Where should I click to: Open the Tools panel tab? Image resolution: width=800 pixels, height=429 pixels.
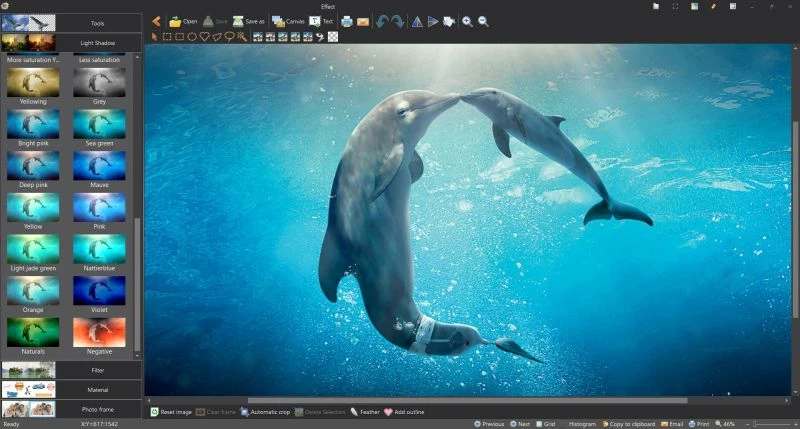pyautogui.click(x=97, y=22)
